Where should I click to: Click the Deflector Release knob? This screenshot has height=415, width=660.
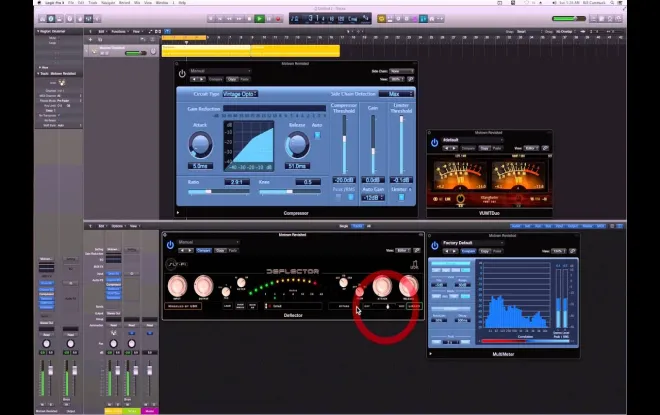(x=408, y=285)
